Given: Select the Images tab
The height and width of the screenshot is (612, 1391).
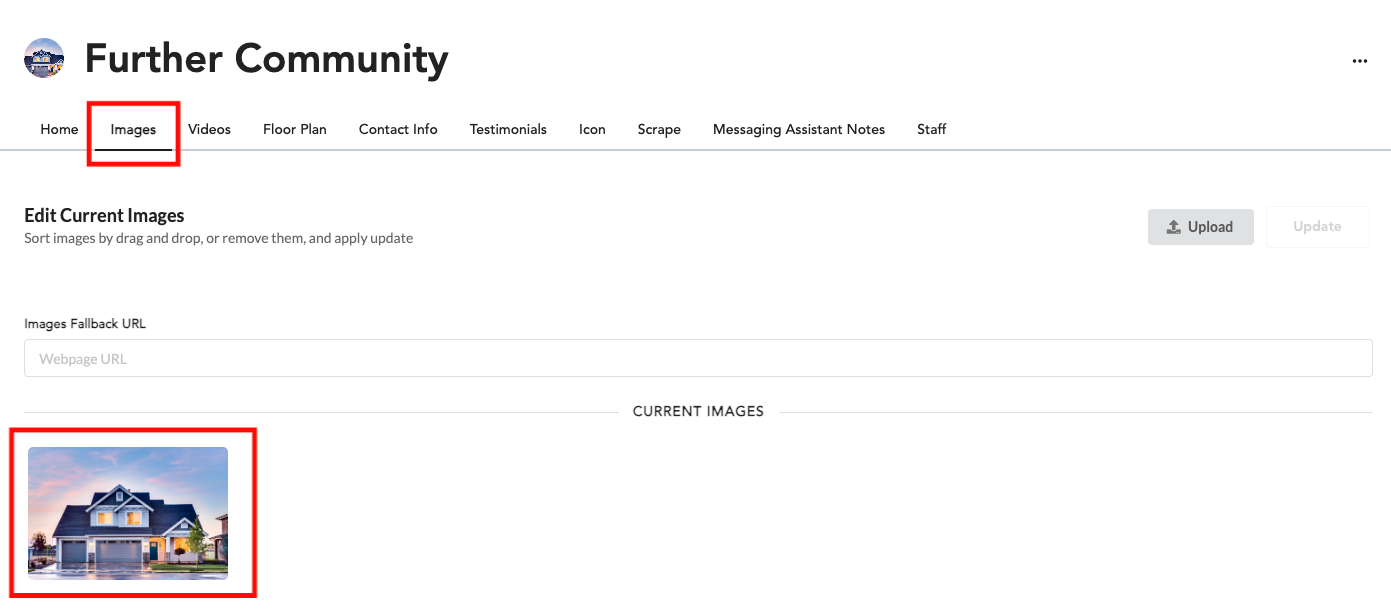Looking at the screenshot, I should pos(133,129).
